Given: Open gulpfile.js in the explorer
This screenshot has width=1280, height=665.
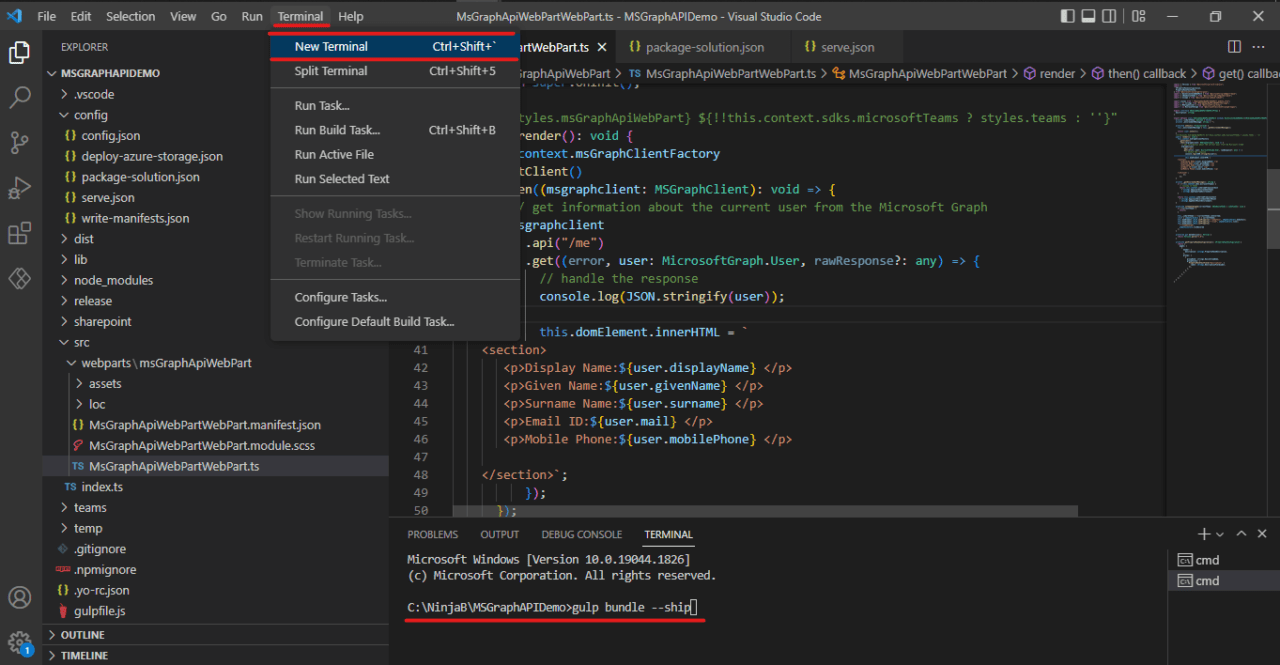Looking at the screenshot, I should [99, 611].
